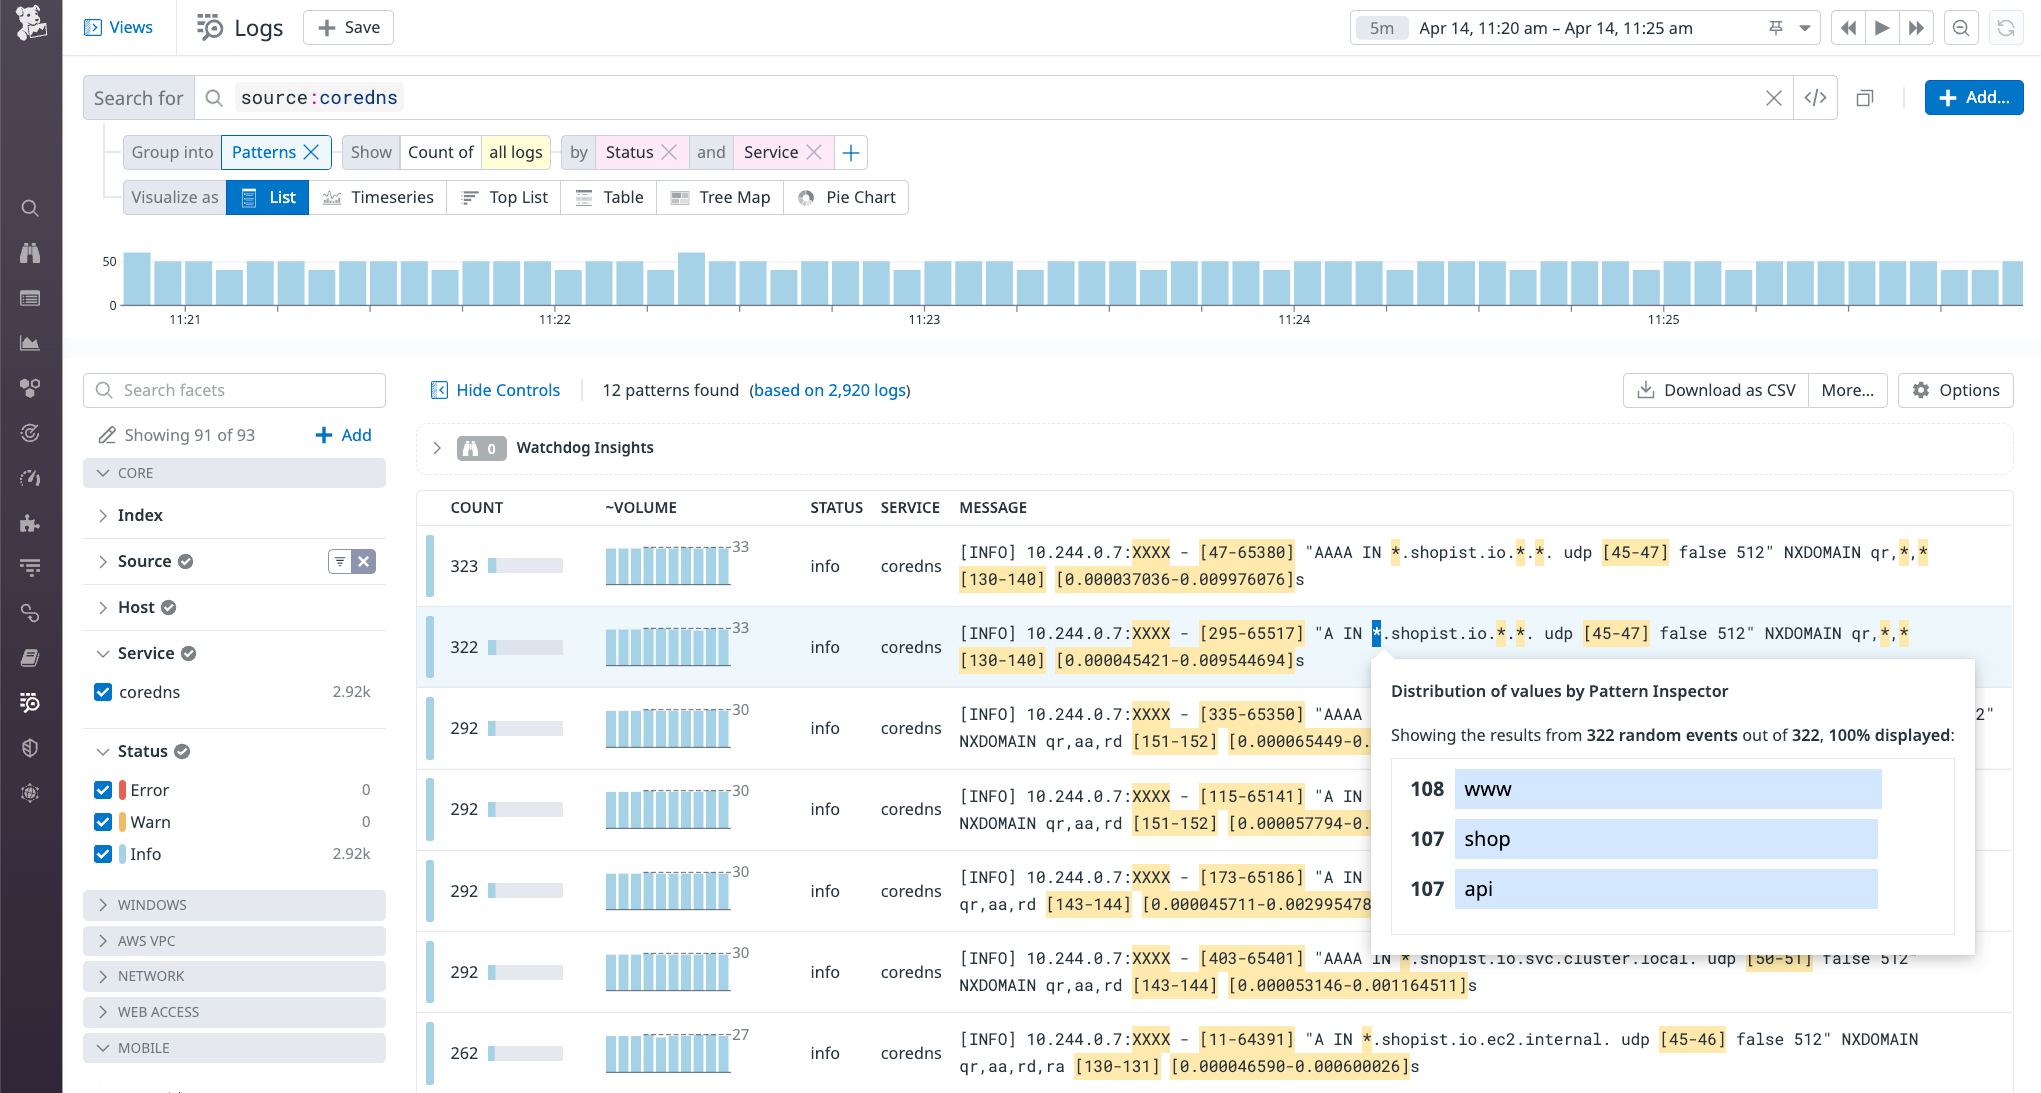The height and width of the screenshot is (1093, 2041).
Task: Disable the Error status filter
Action: click(103, 789)
